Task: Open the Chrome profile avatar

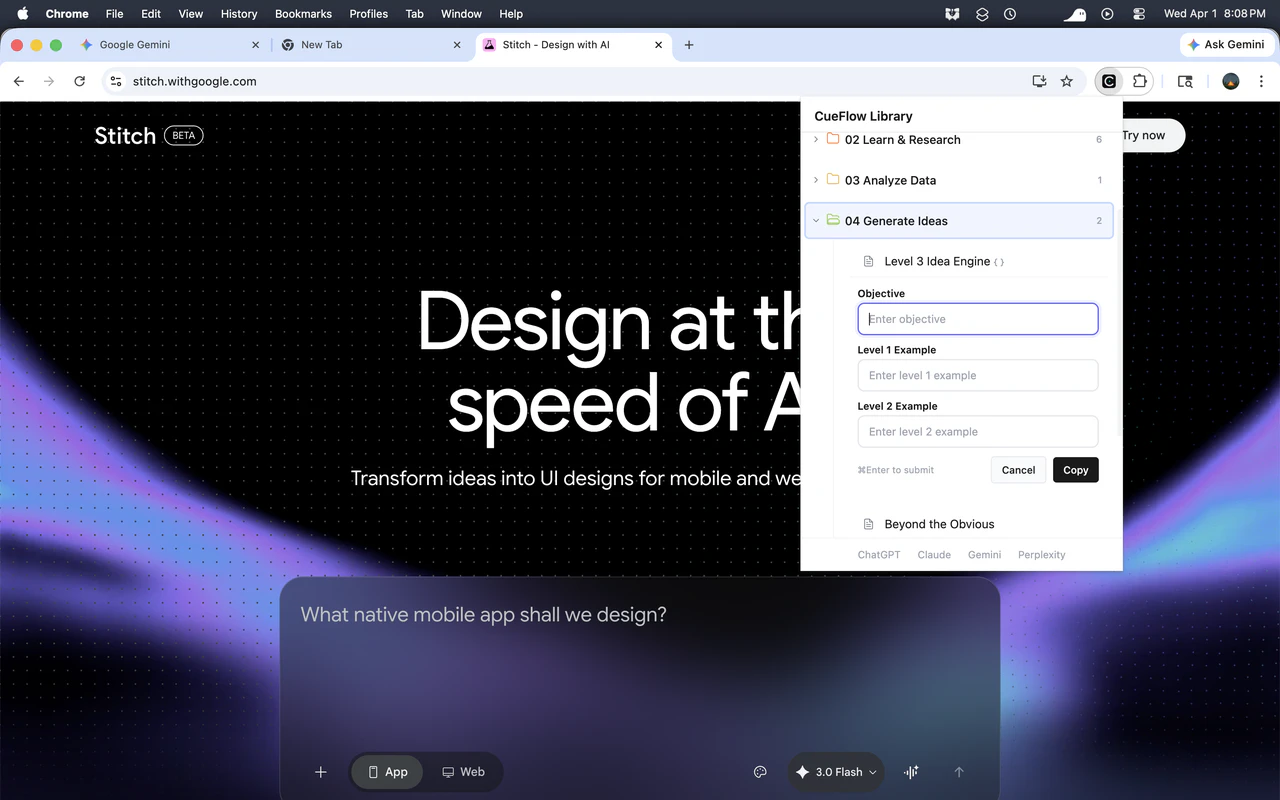Action: click(1231, 81)
